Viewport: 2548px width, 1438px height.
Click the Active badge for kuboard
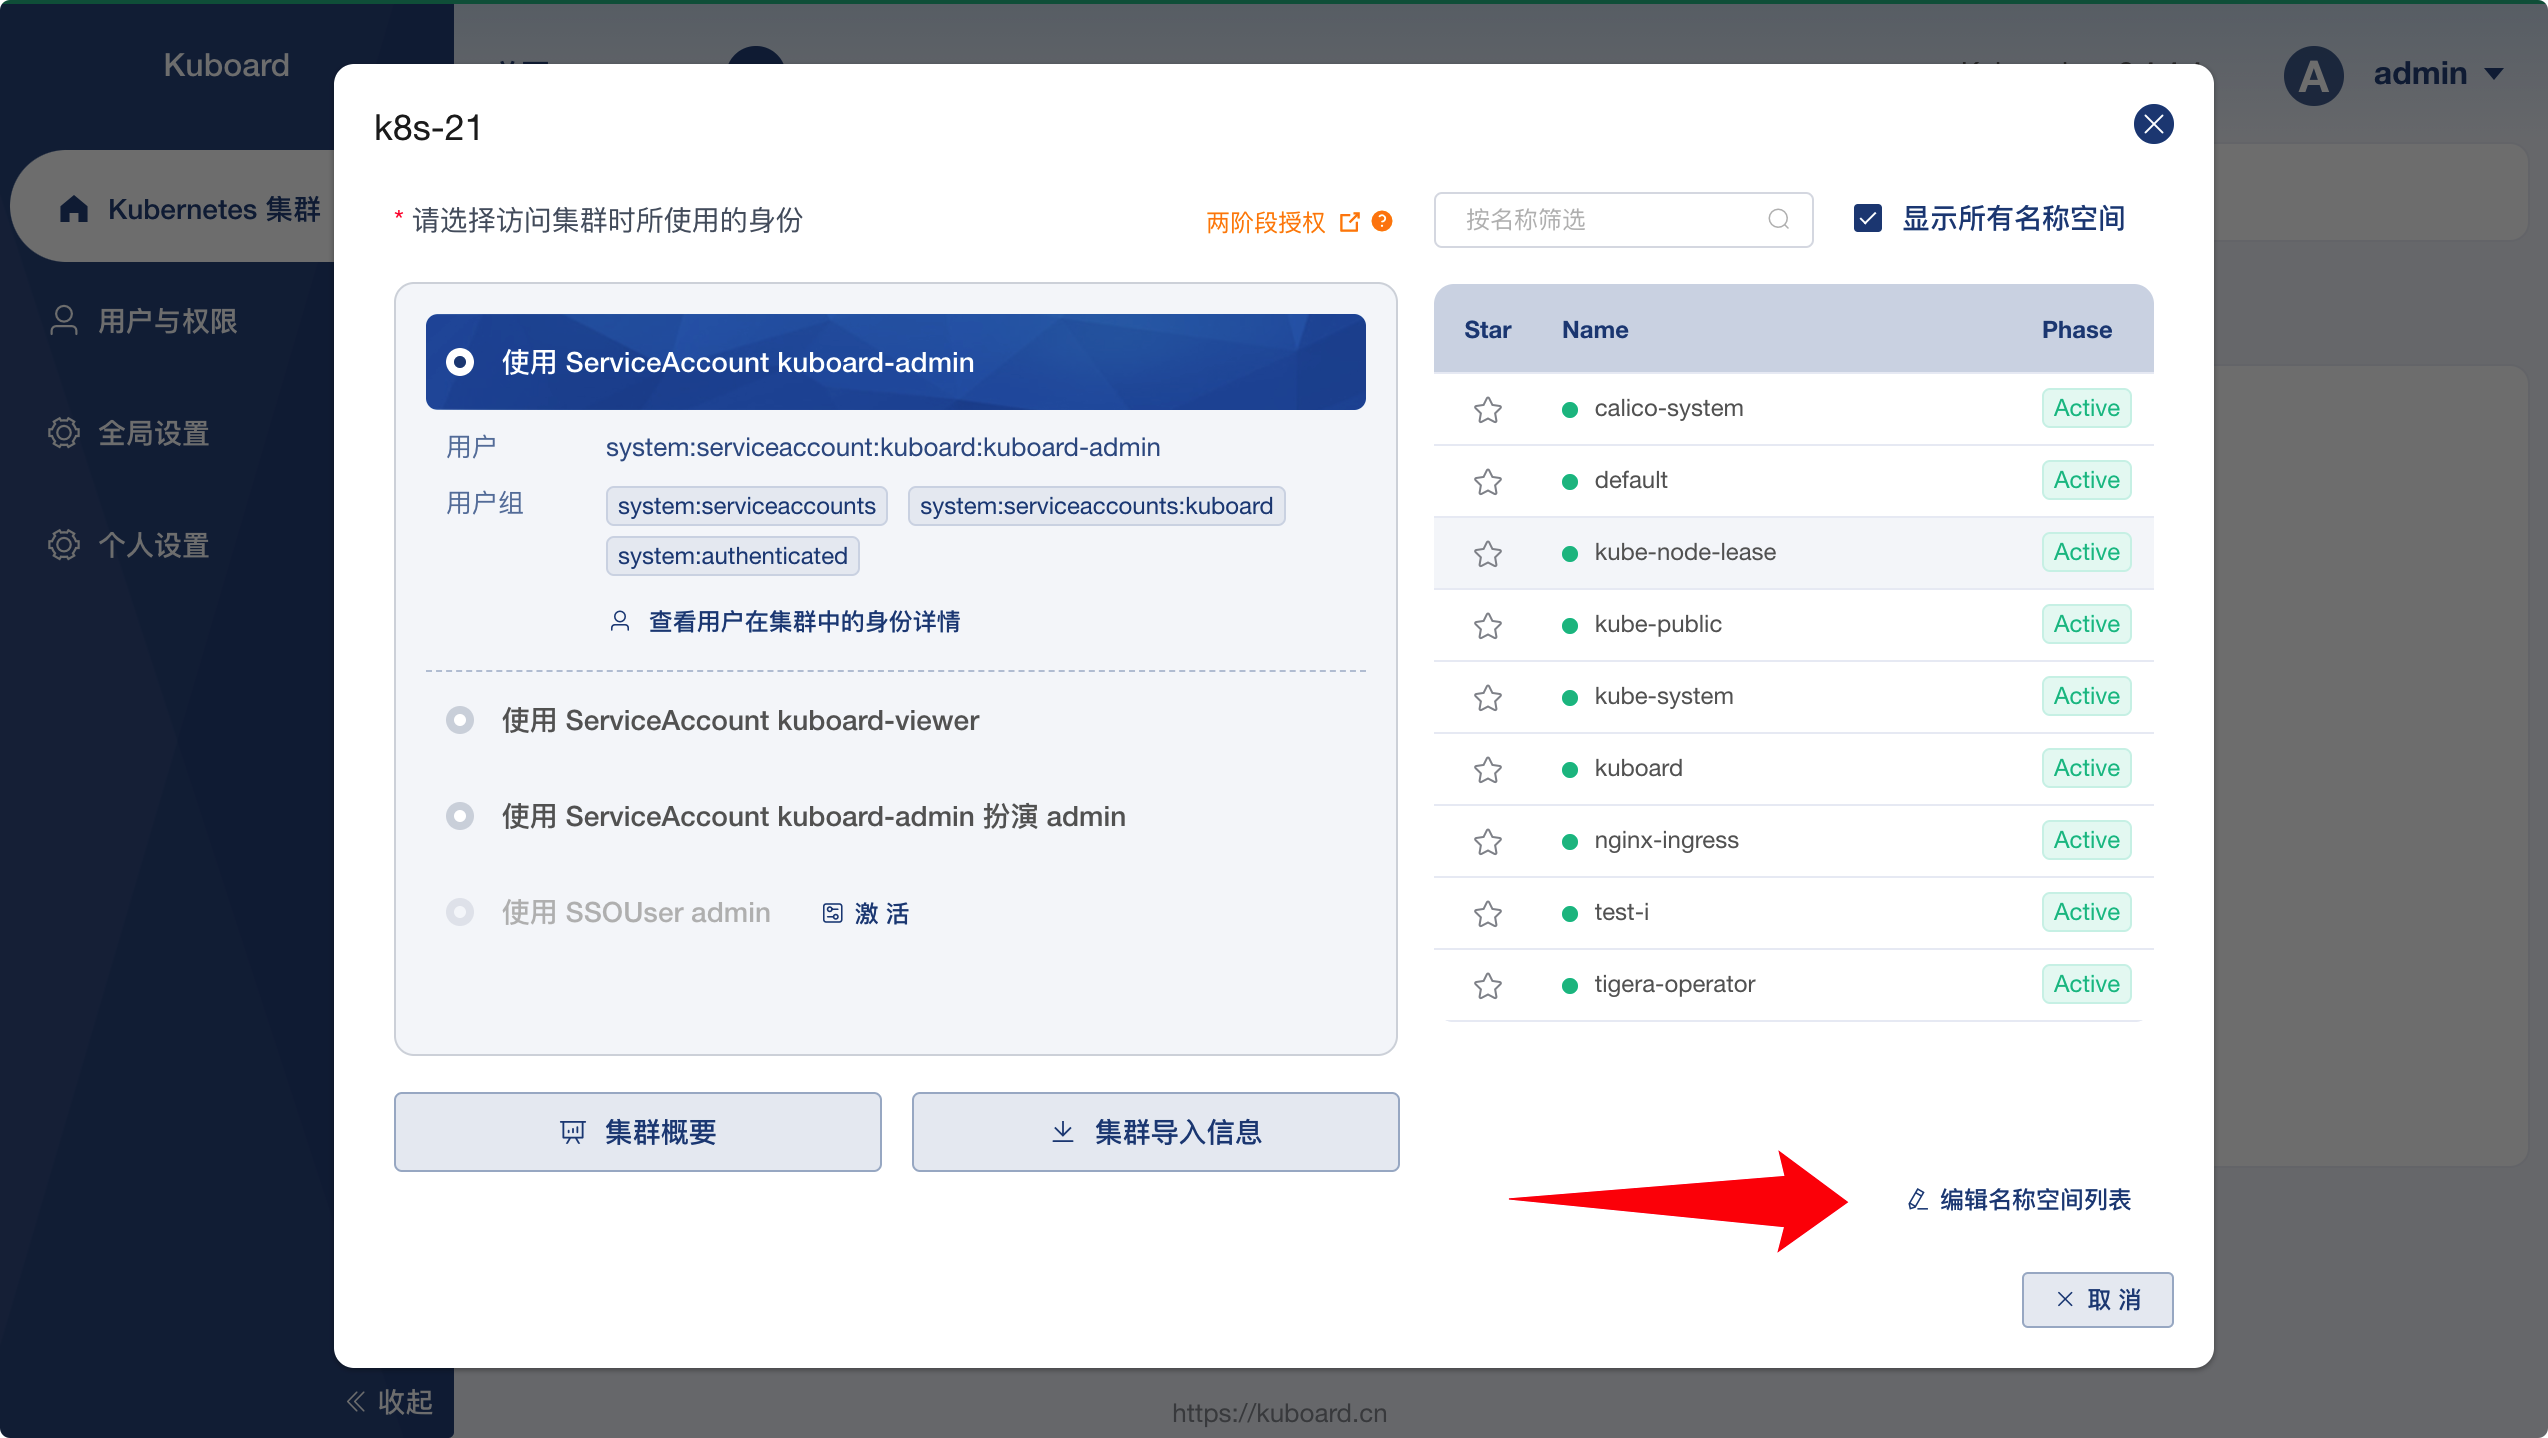coord(2086,768)
